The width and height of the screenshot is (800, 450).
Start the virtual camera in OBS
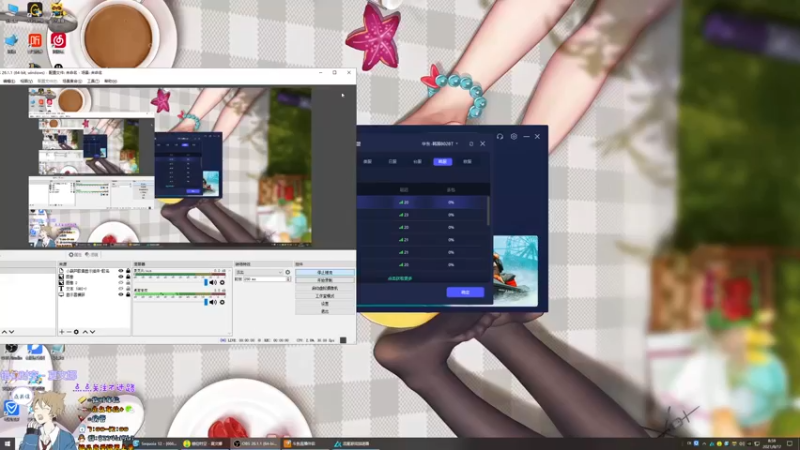pos(325,288)
